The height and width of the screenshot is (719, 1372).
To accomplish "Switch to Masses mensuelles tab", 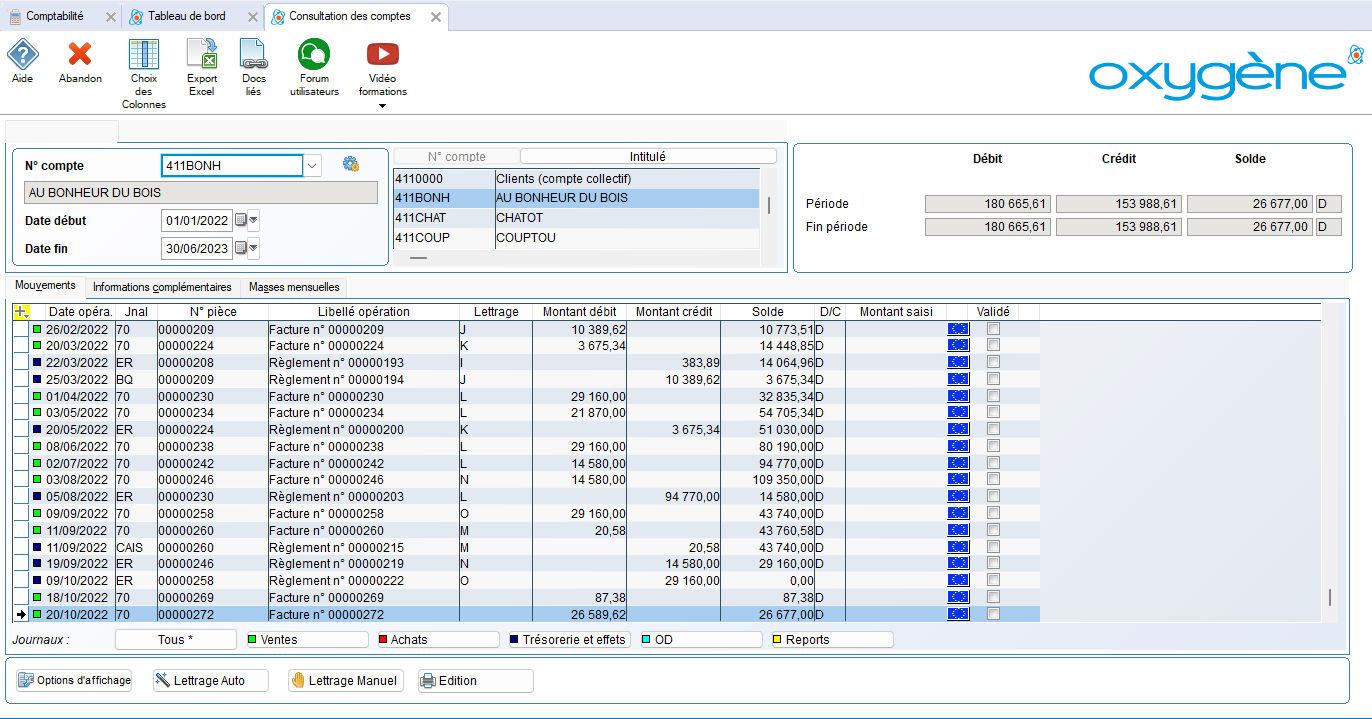I will (295, 287).
